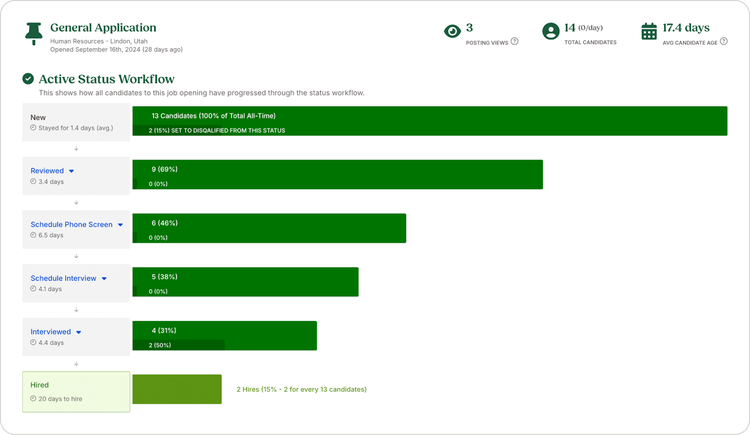Expand the Schedule Phone Screen dropdown arrow

pyautogui.click(x=120, y=224)
